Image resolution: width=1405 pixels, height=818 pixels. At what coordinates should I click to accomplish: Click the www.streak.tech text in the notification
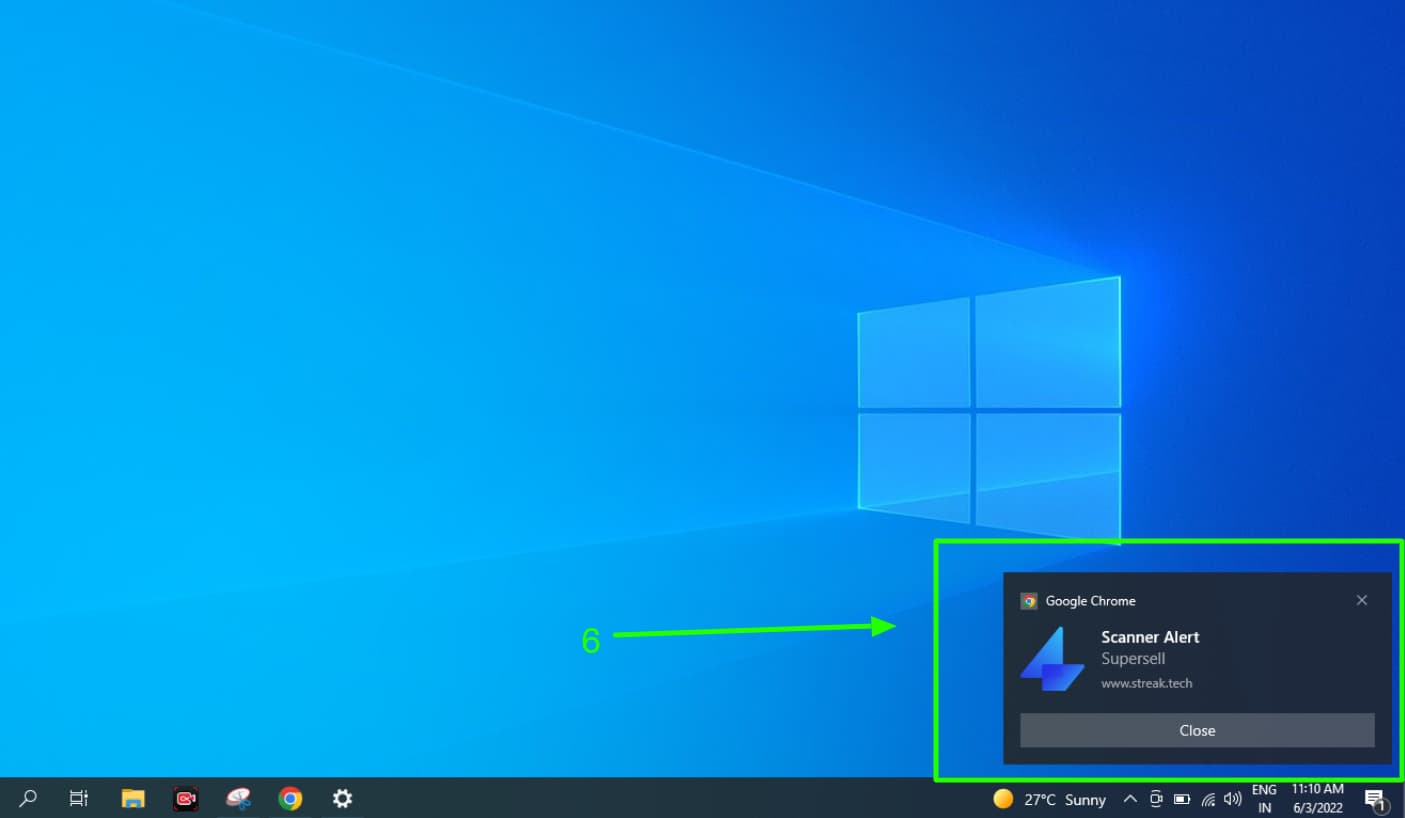coord(1146,684)
